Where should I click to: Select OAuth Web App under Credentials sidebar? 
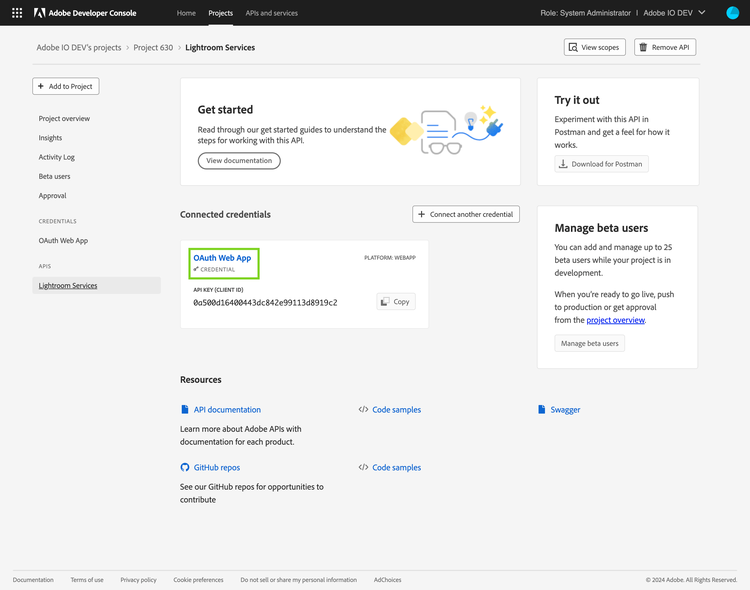[63, 240]
